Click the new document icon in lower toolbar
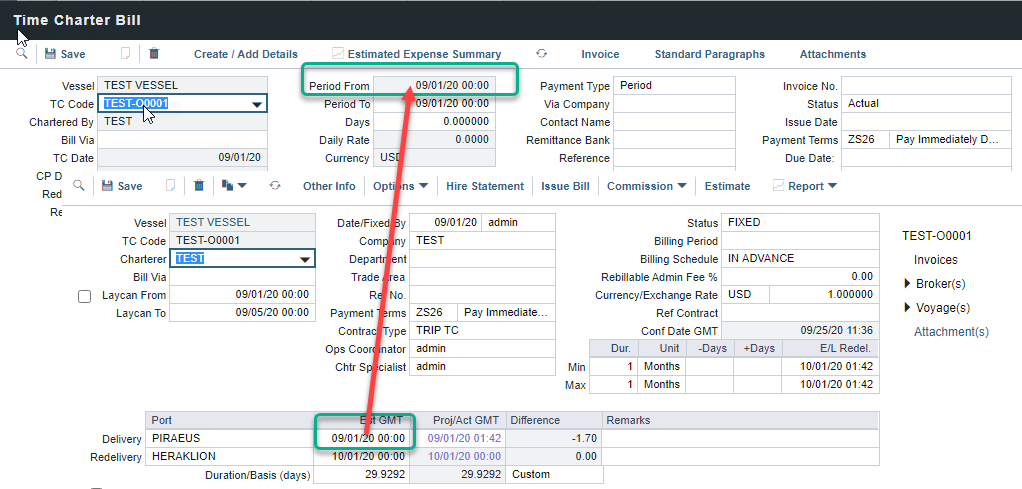This screenshot has width=1022, height=489. pyautogui.click(x=170, y=186)
